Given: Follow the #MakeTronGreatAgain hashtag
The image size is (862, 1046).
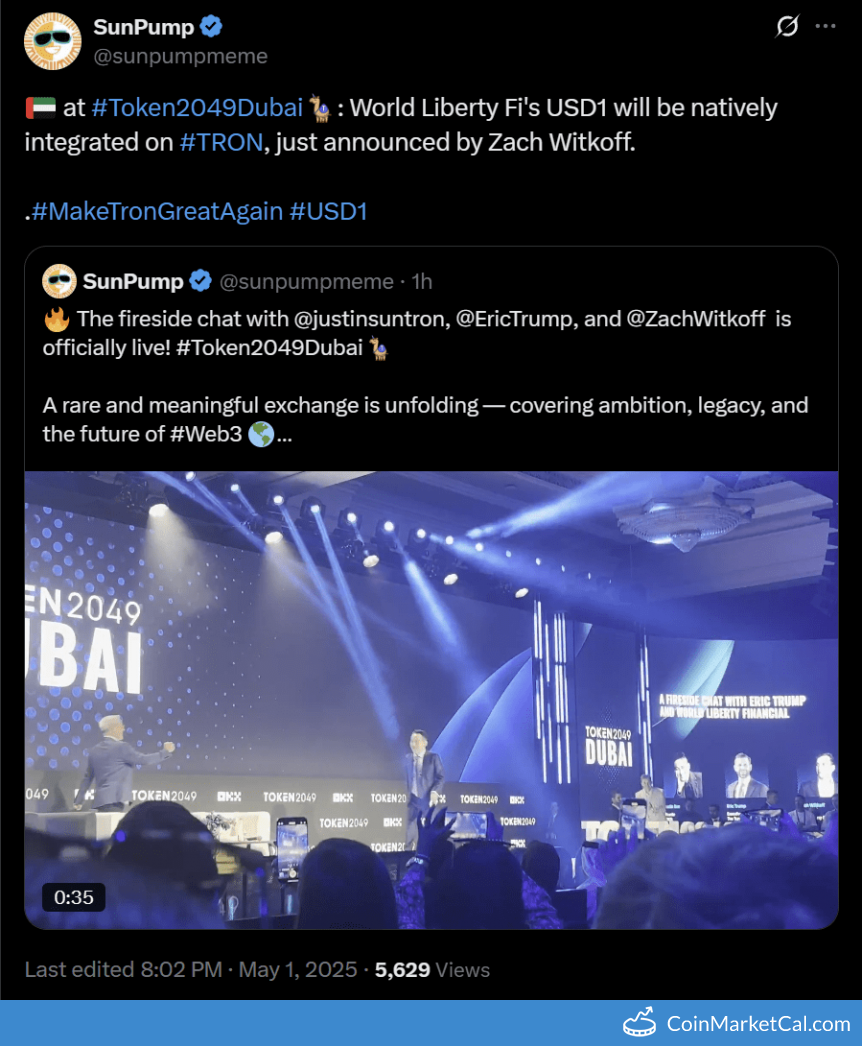Looking at the screenshot, I should pyautogui.click(x=157, y=211).
